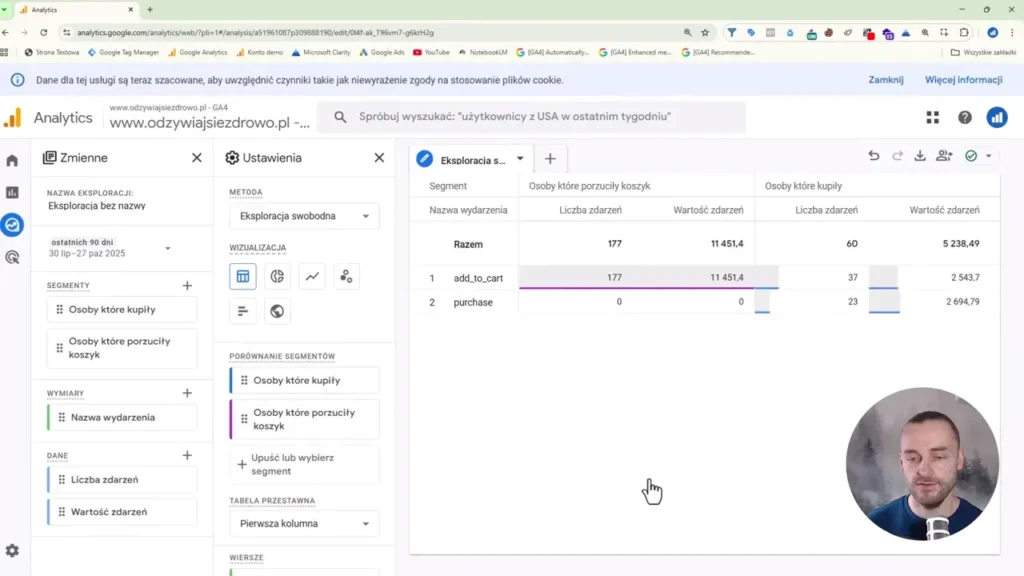Image resolution: width=1024 pixels, height=576 pixels.
Task: Add a new segment with plus icon
Action: pos(187,285)
